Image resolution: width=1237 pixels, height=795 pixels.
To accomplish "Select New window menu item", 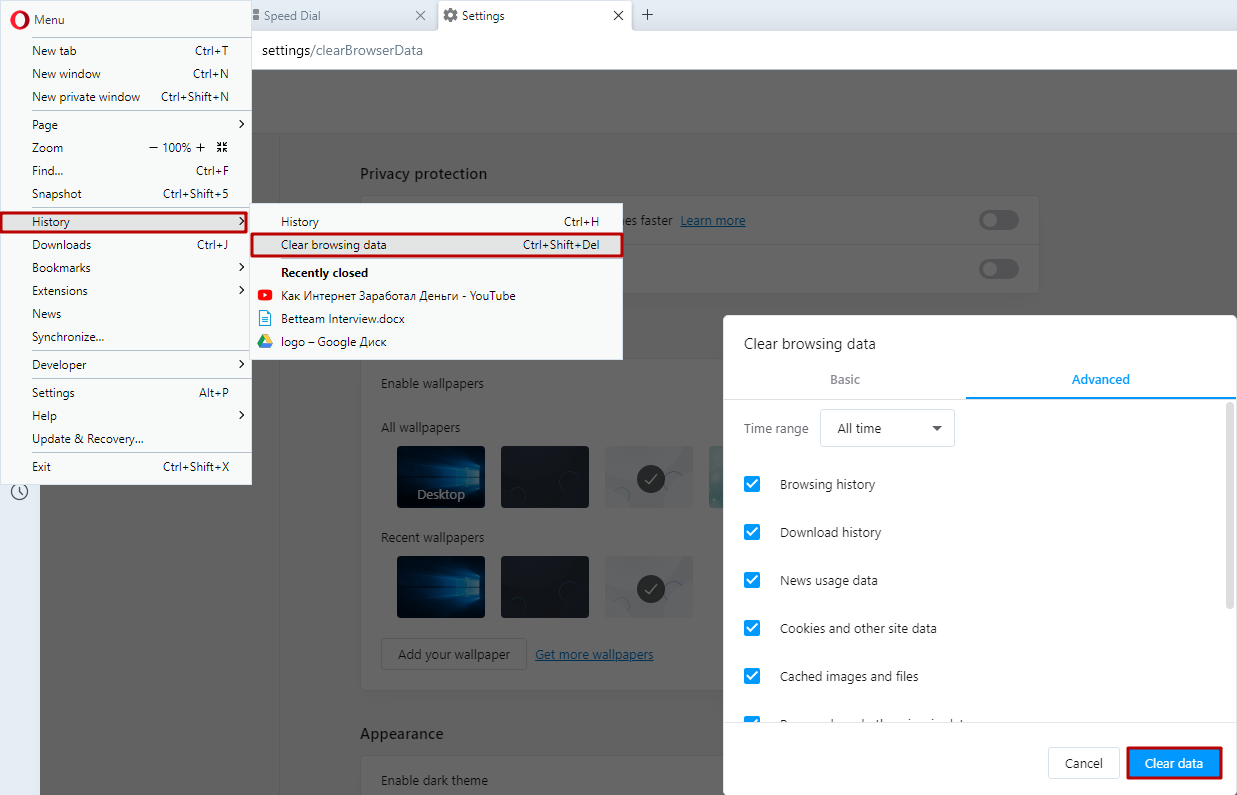I will pos(125,74).
